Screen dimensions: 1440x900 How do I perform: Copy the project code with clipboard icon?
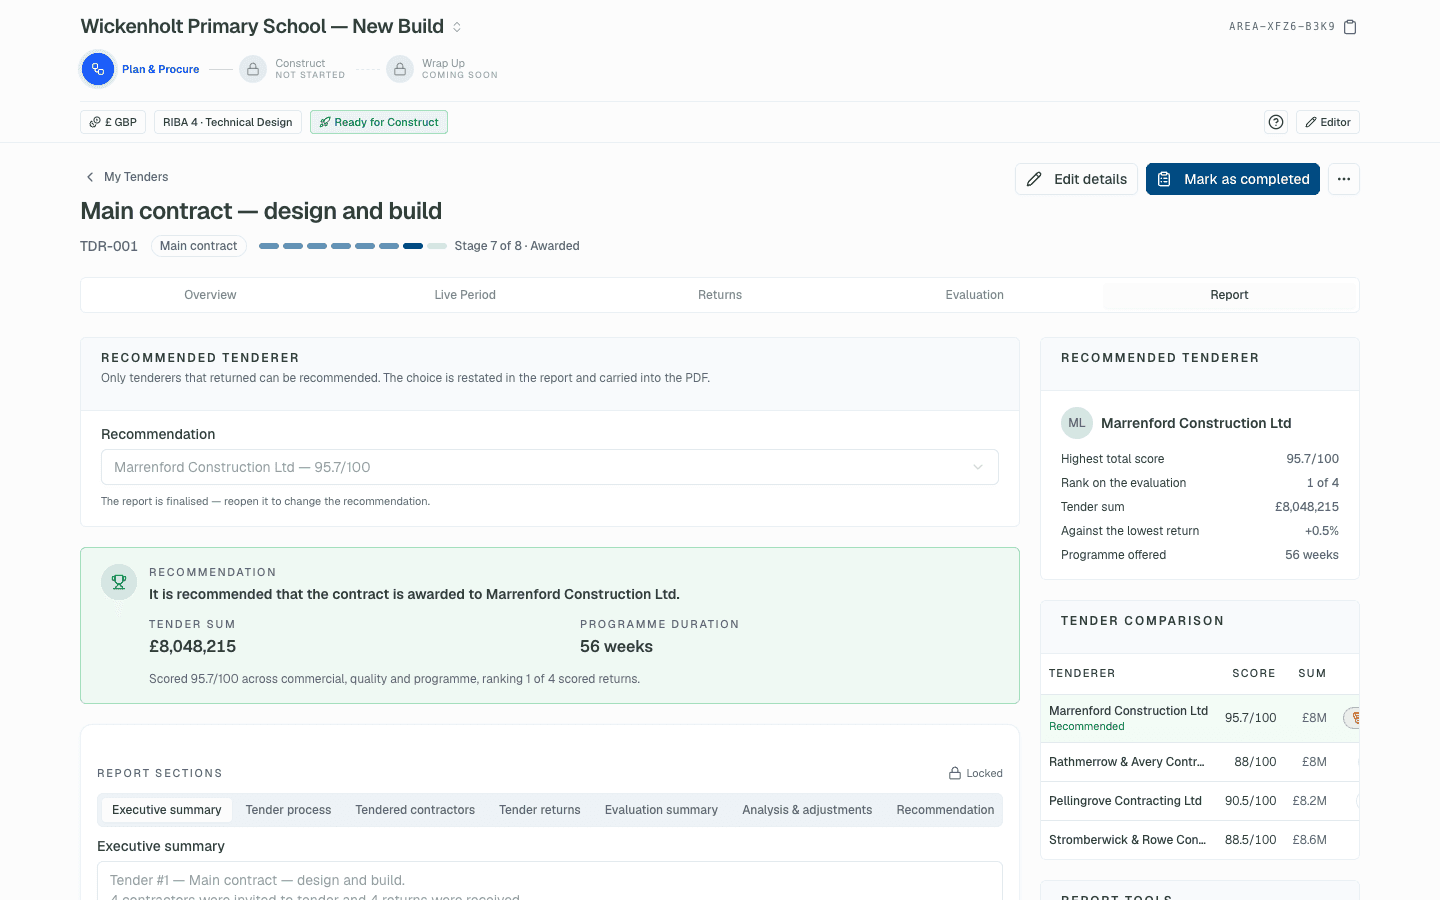coord(1350,27)
